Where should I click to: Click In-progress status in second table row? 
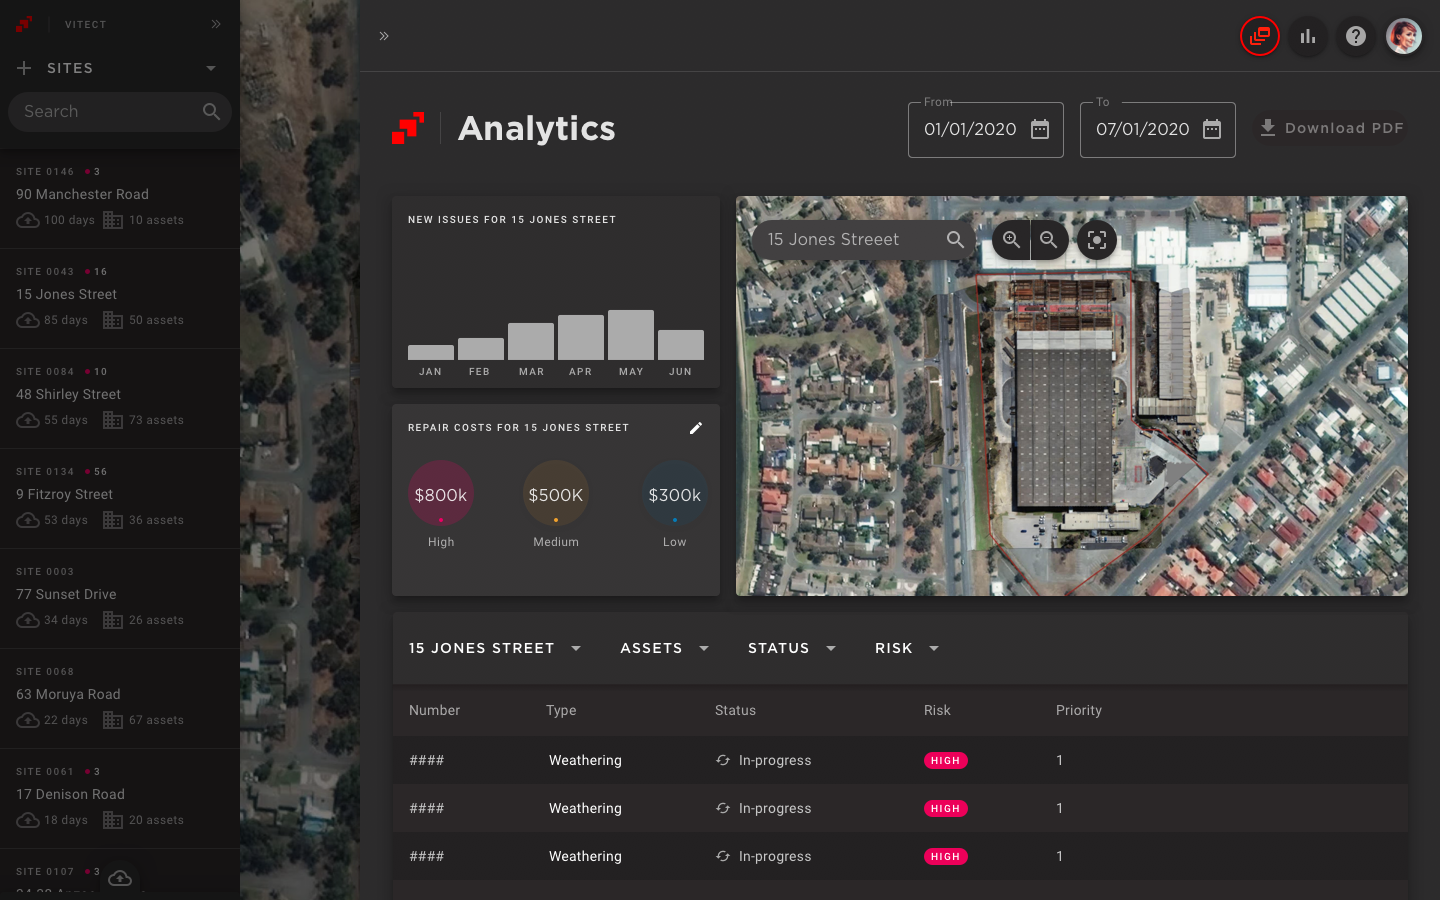click(763, 808)
